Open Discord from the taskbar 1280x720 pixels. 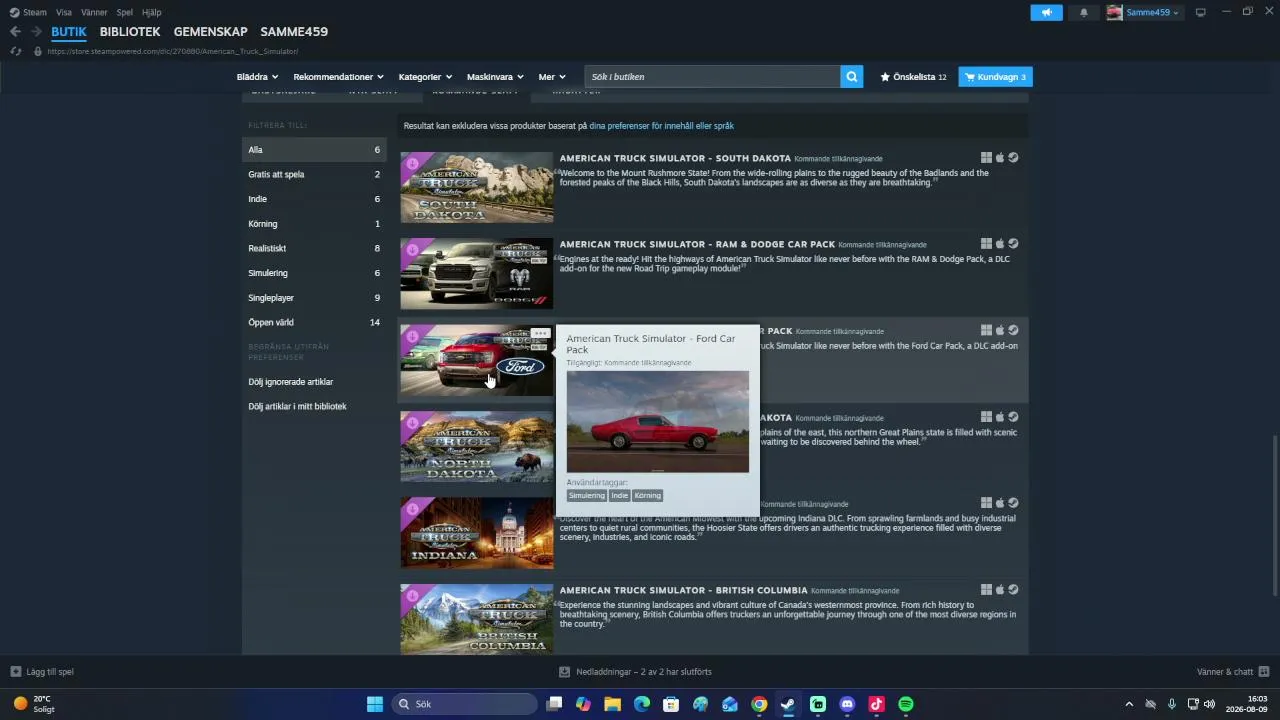click(847, 704)
